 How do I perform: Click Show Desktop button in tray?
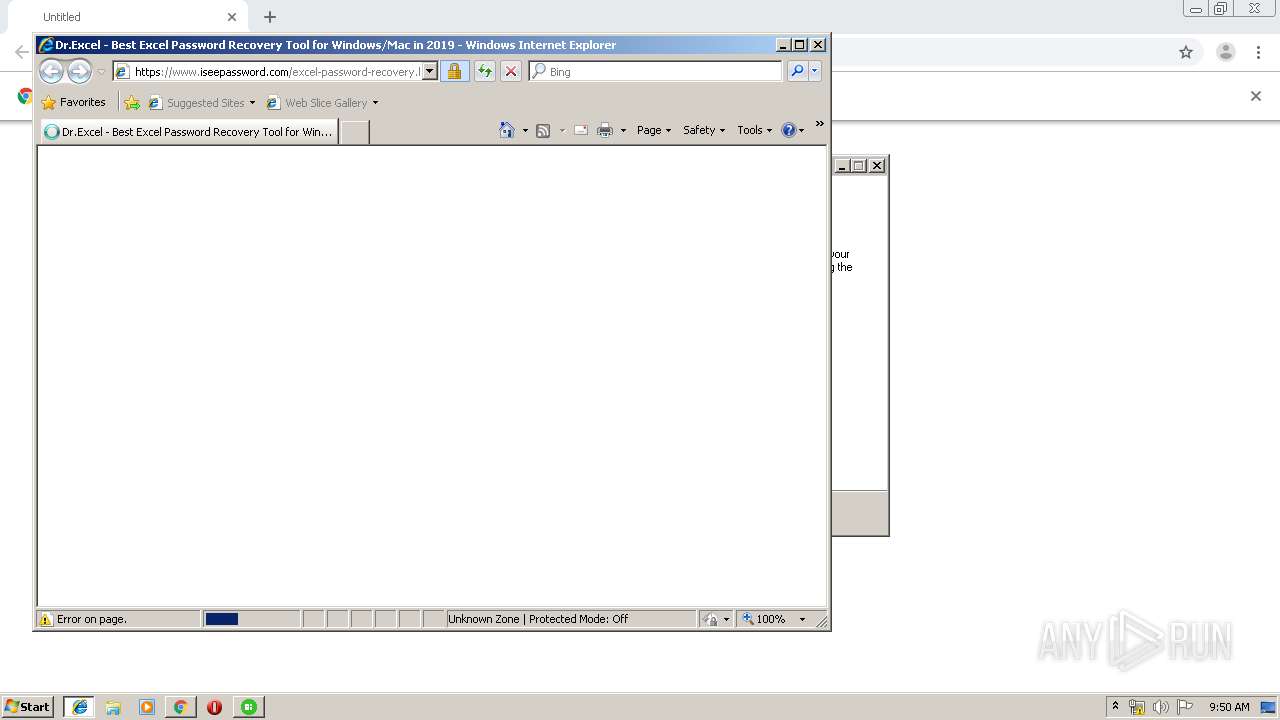tap(1270, 707)
